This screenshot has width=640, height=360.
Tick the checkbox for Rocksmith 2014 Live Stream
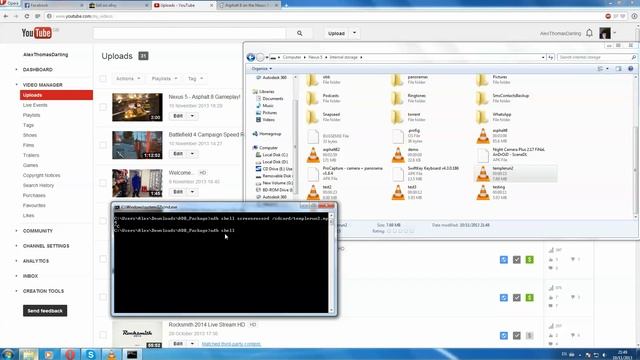coord(103,335)
